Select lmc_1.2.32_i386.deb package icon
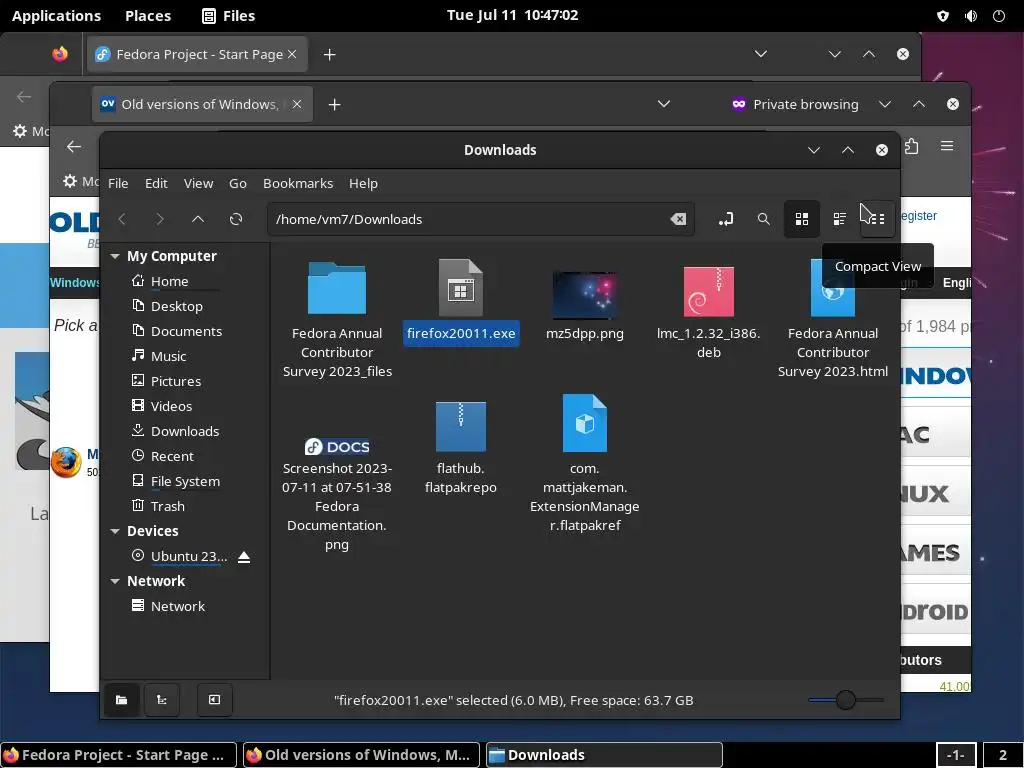The height and width of the screenshot is (768, 1024). click(709, 291)
